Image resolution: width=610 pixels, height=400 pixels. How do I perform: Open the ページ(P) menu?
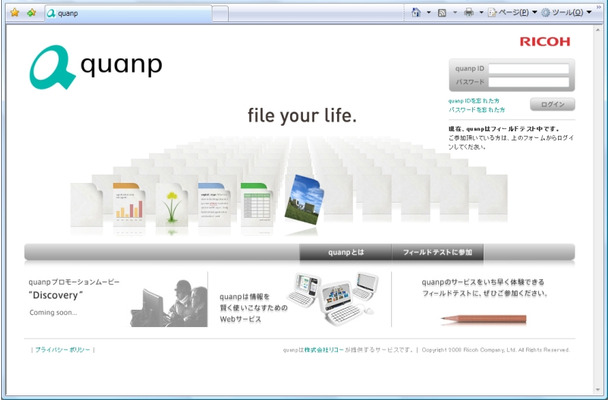[x=512, y=12]
